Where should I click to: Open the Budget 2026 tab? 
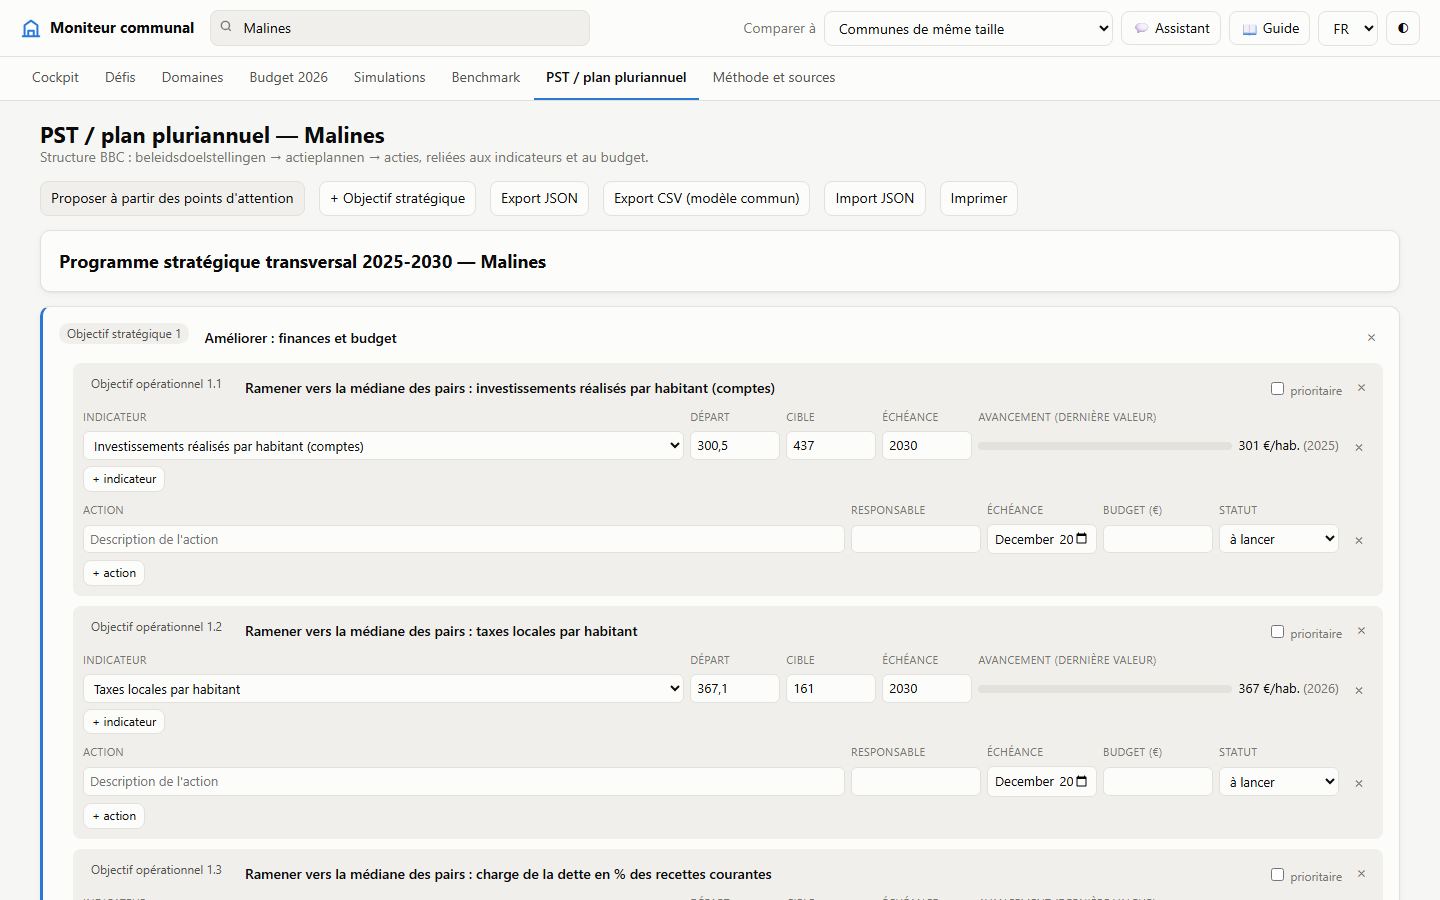tap(288, 77)
